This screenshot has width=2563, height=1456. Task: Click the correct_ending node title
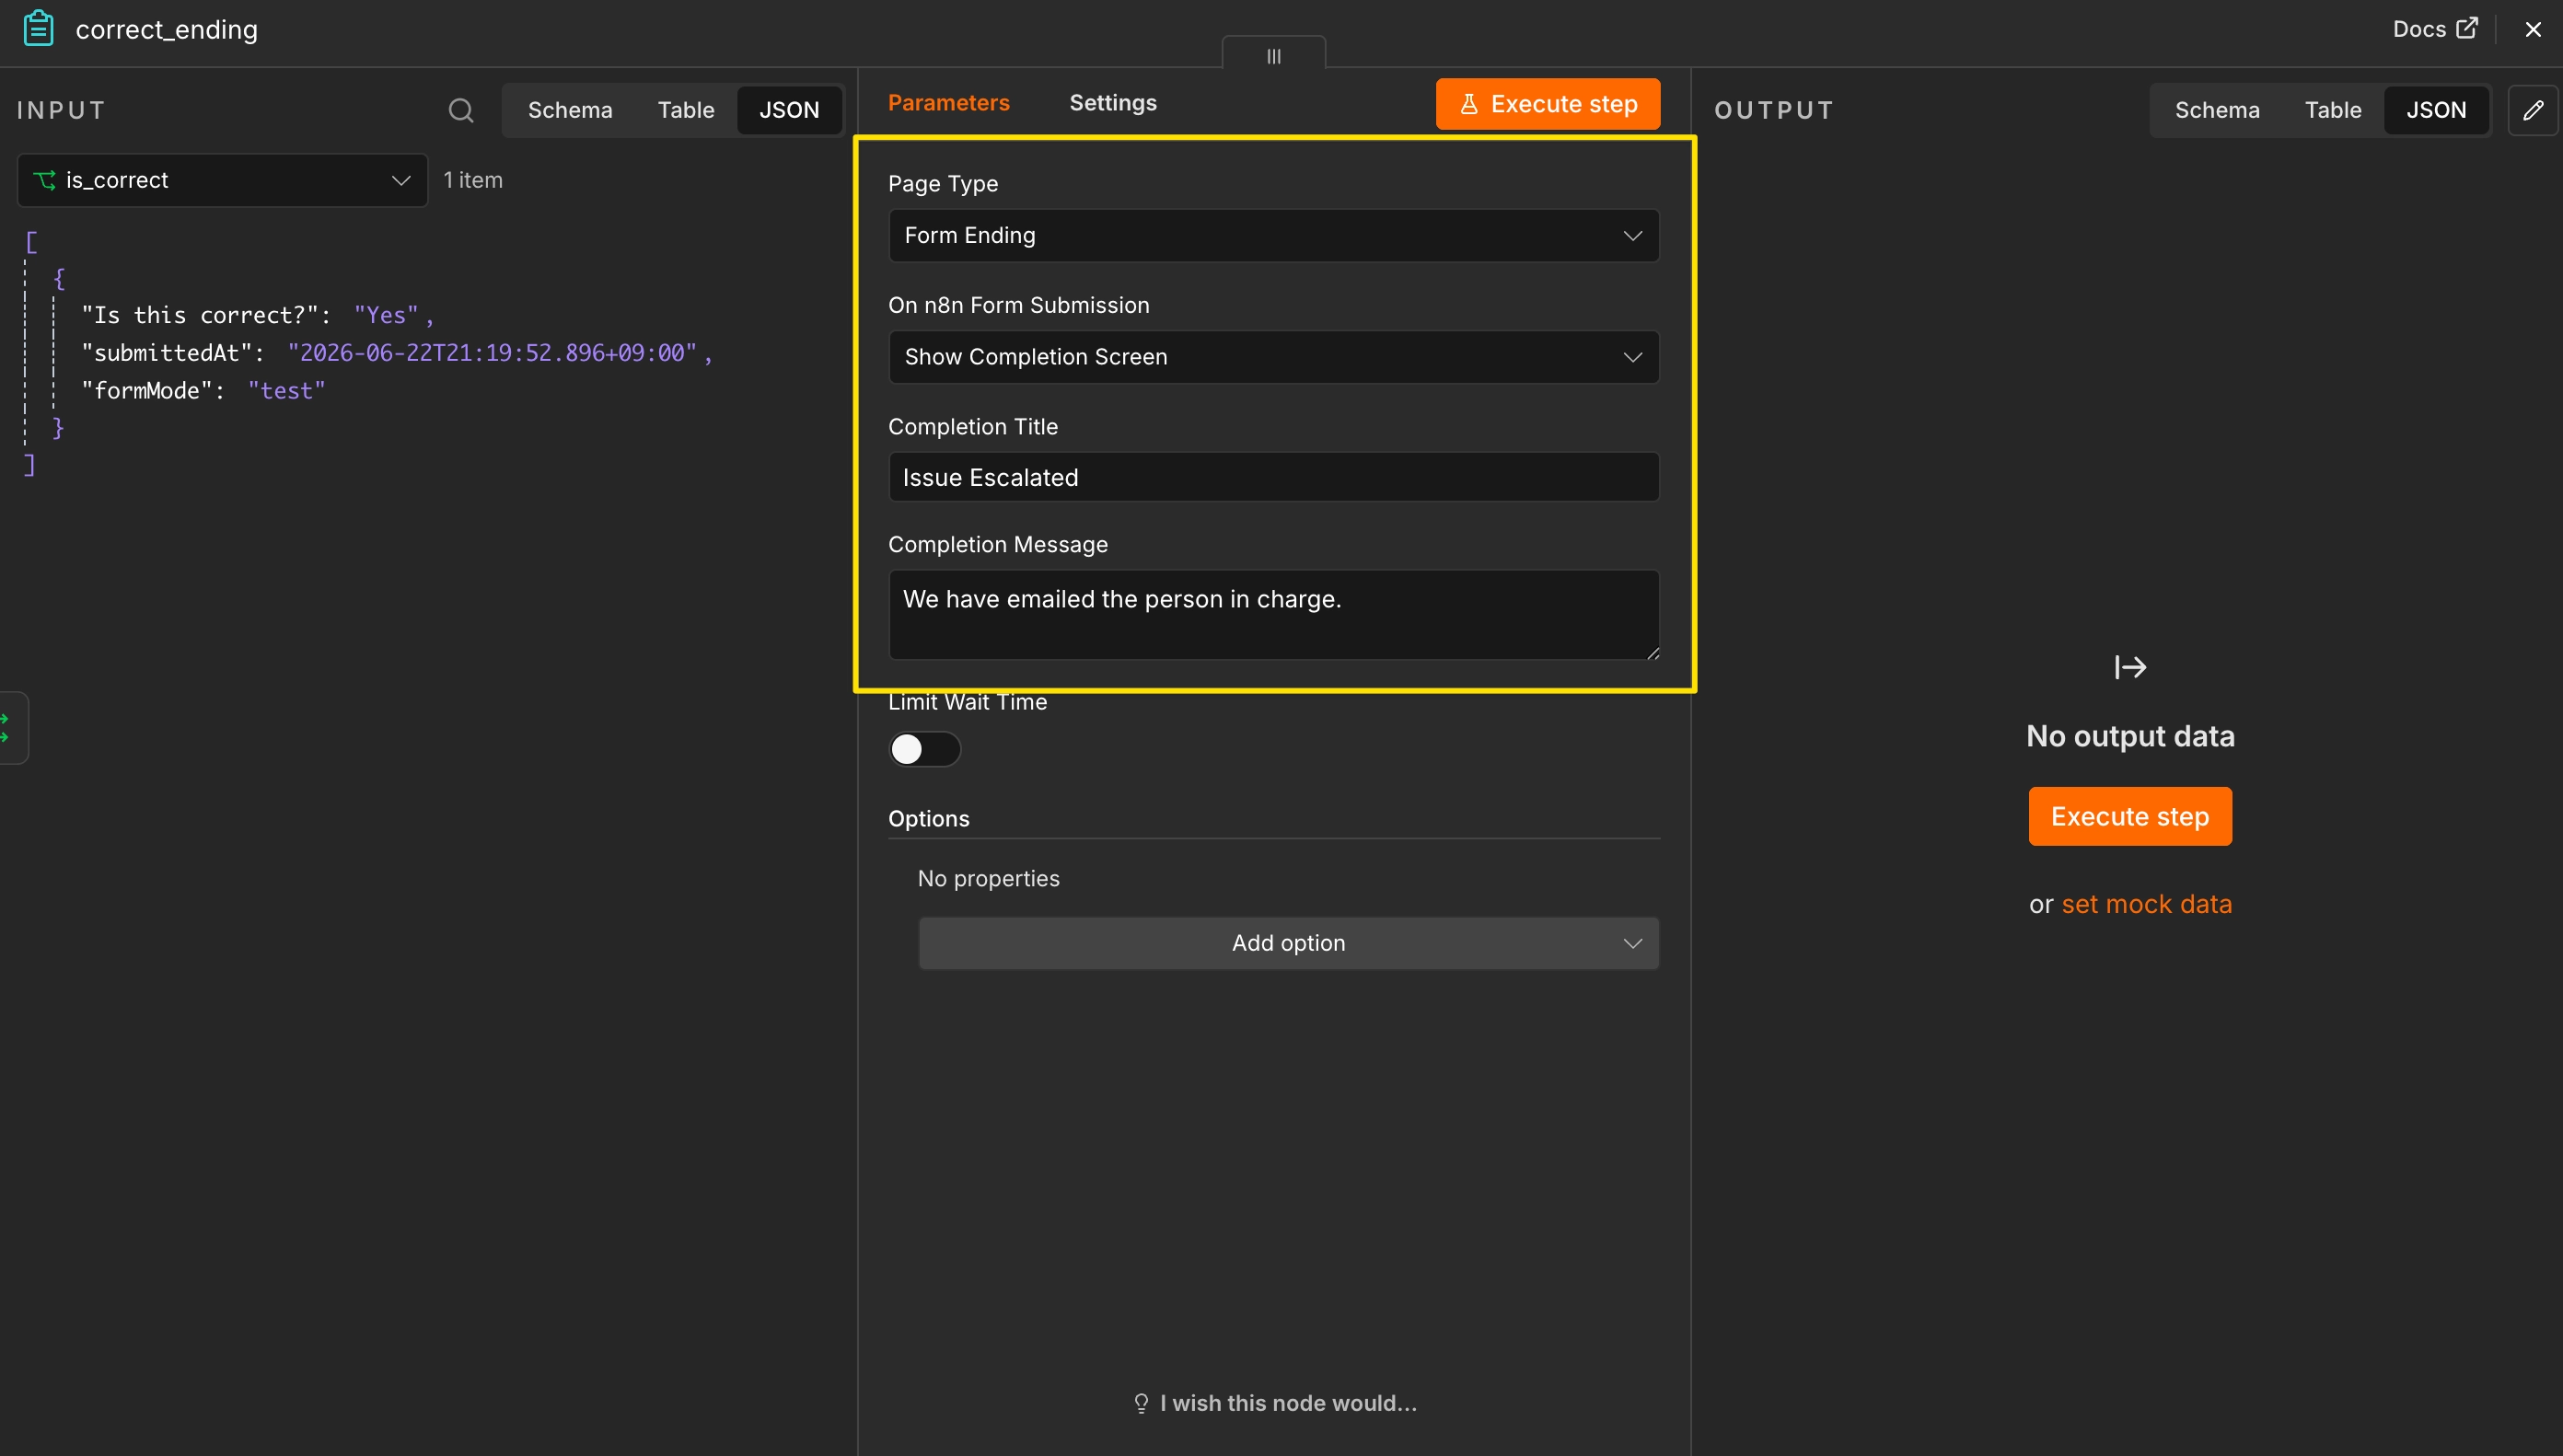[x=166, y=30]
